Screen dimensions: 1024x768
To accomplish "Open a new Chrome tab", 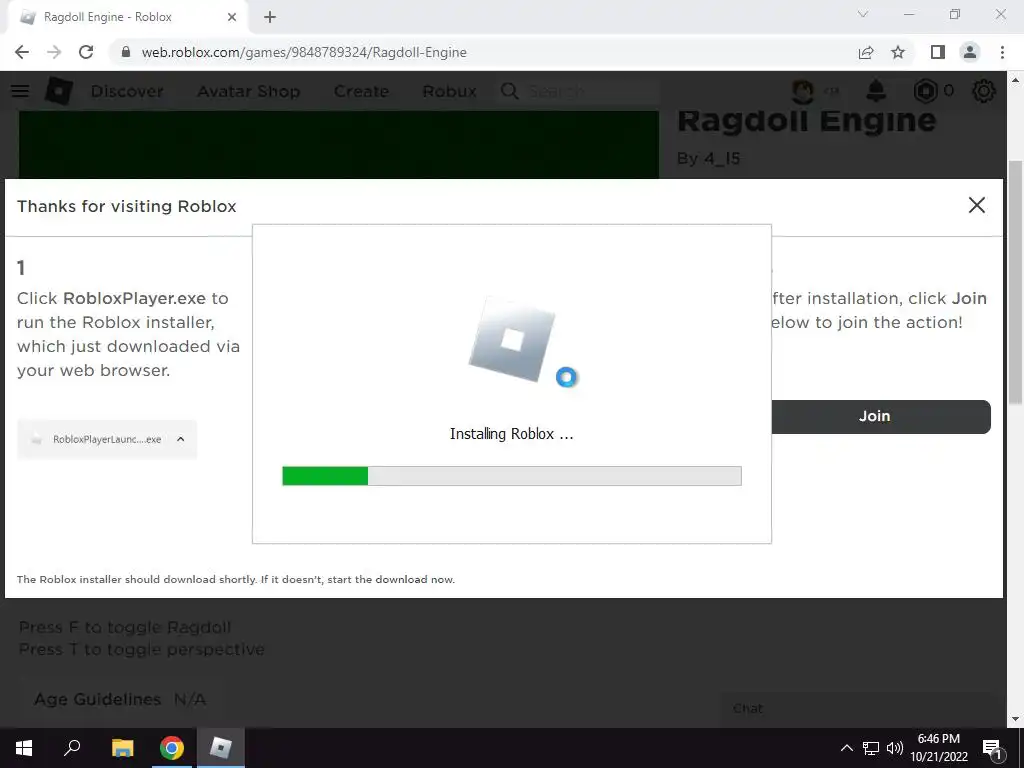I will pyautogui.click(x=270, y=18).
